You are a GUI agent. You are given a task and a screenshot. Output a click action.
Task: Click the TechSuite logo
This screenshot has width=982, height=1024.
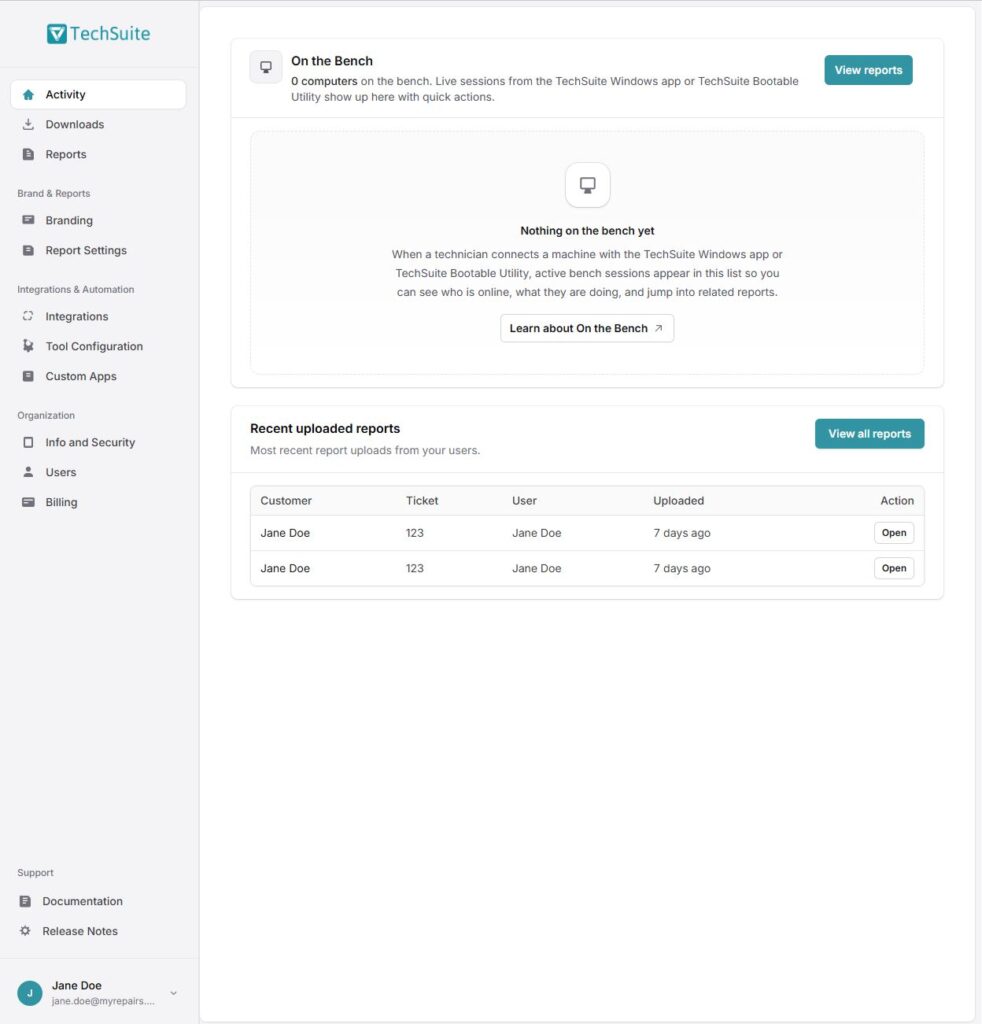coord(99,33)
